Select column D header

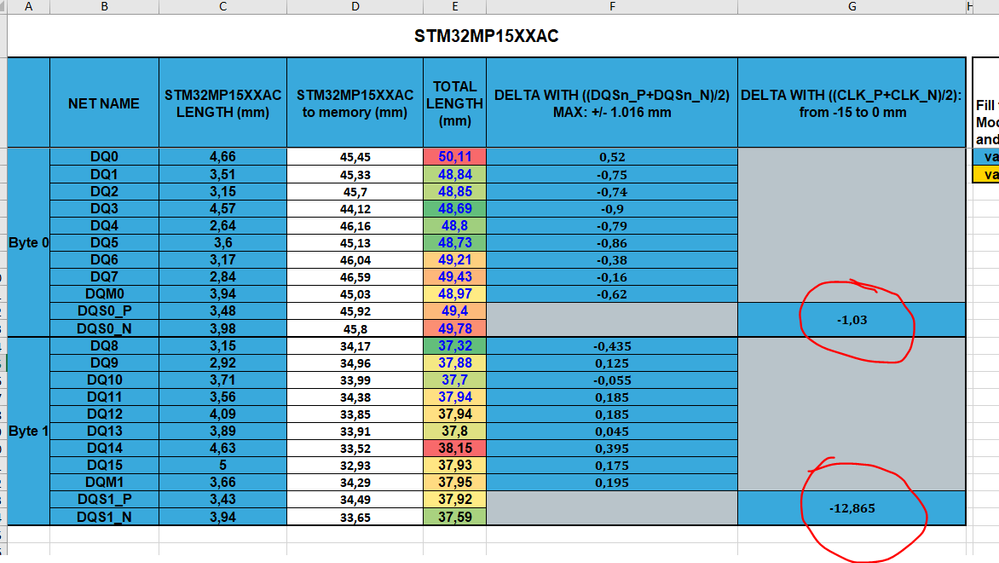tap(355, 6)
